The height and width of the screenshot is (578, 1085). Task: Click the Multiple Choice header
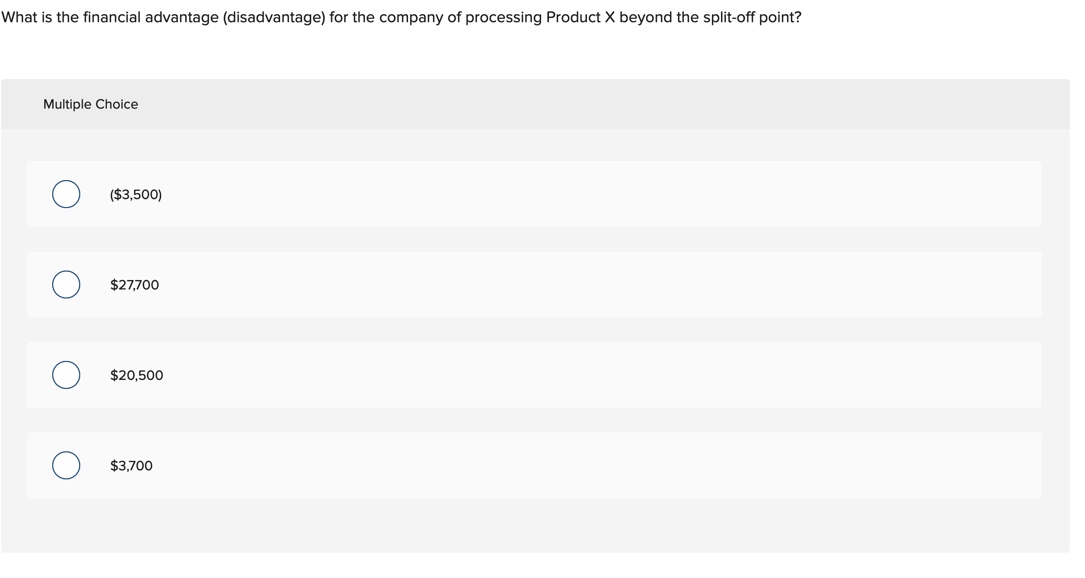[91, 104]
